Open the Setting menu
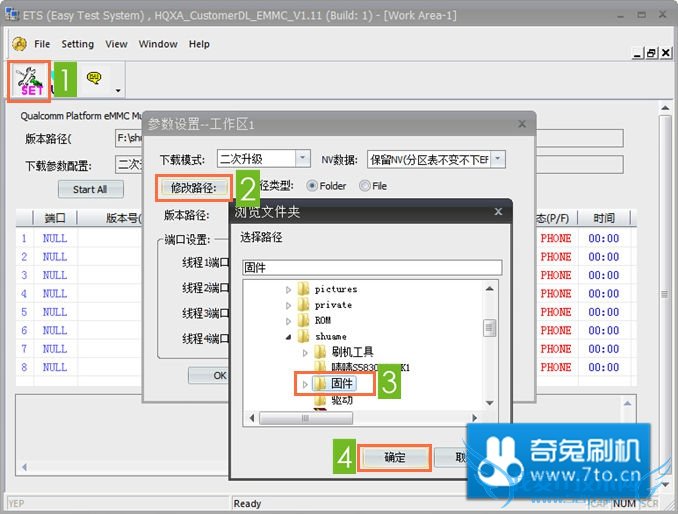 point(77,44)
